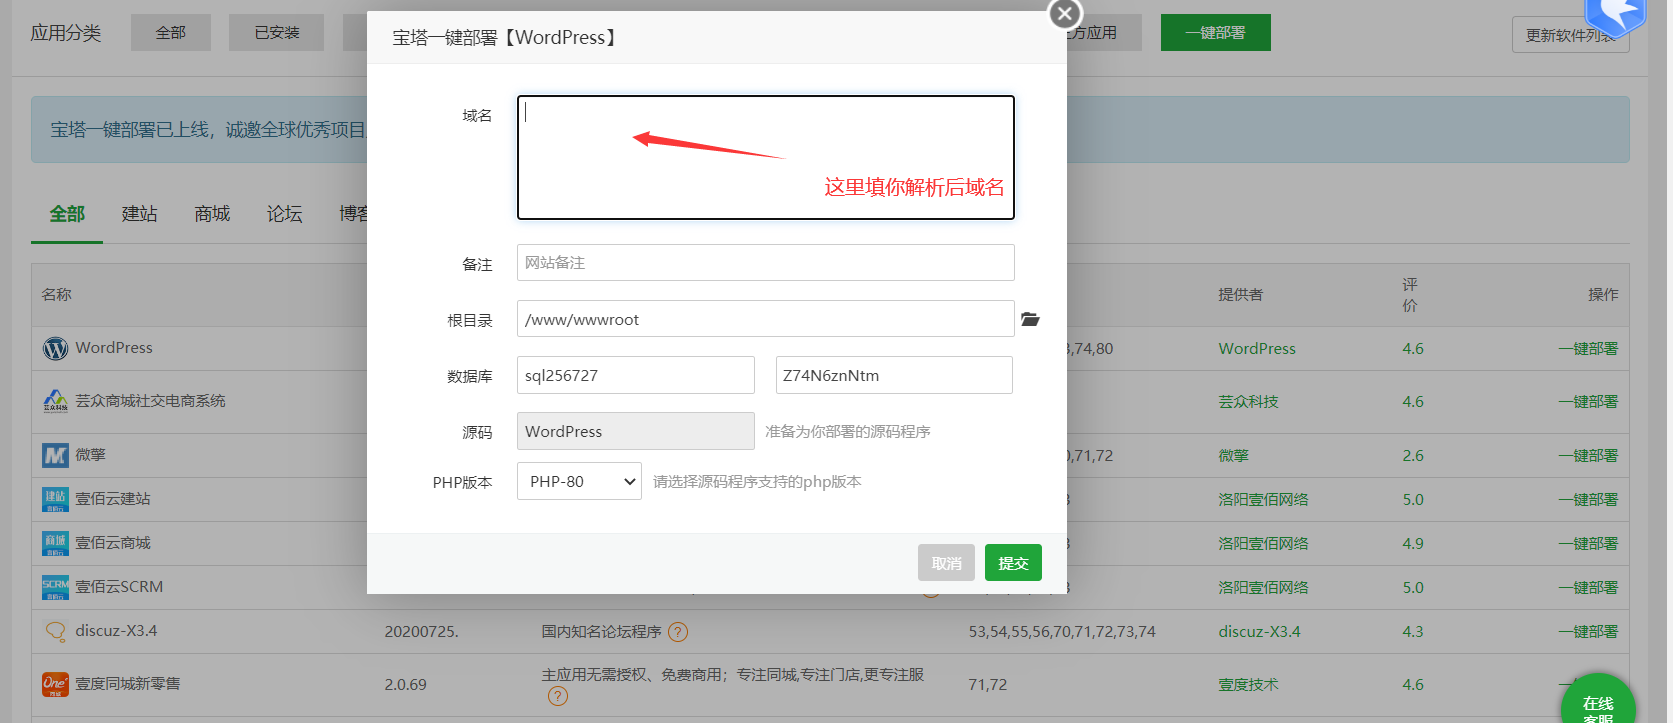Click the 壹佰云SCRM app icon
The image size is (1673, 723).
55,587
